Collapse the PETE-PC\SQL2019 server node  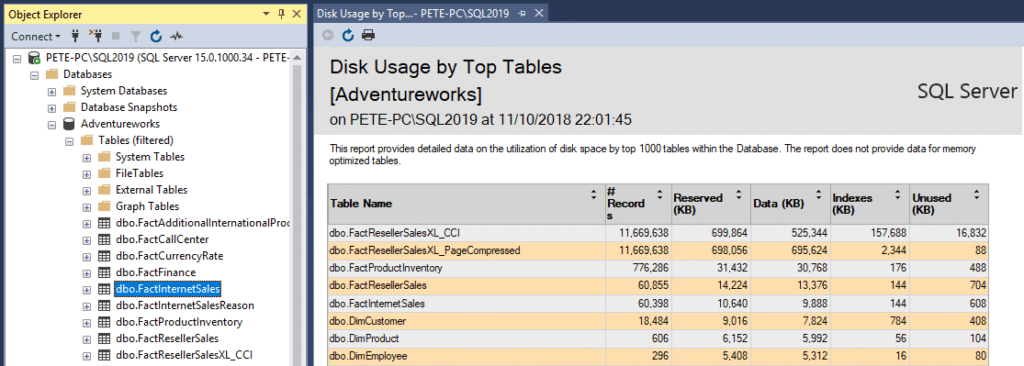coord(17,58)
